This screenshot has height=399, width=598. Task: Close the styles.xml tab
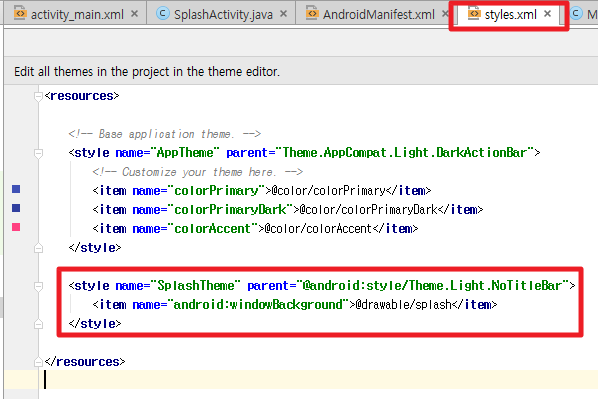click(x=548, y=14)
